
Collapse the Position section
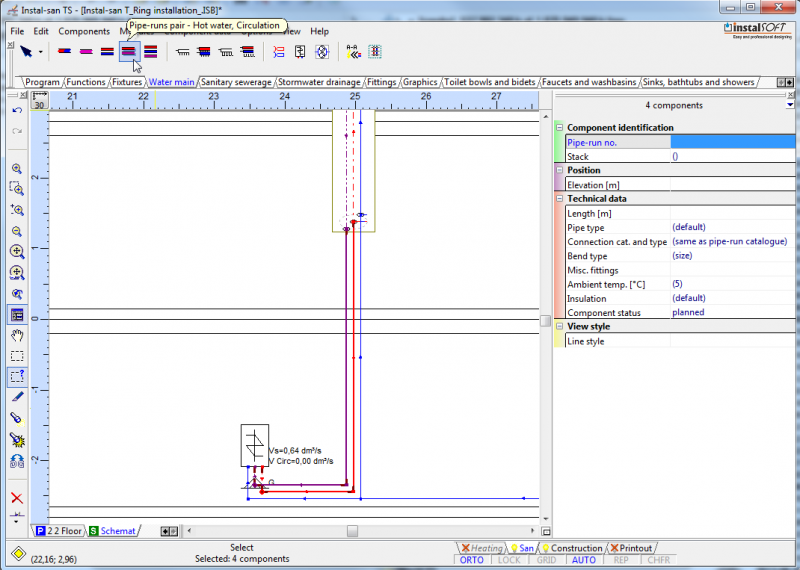[x=560, y=170]
